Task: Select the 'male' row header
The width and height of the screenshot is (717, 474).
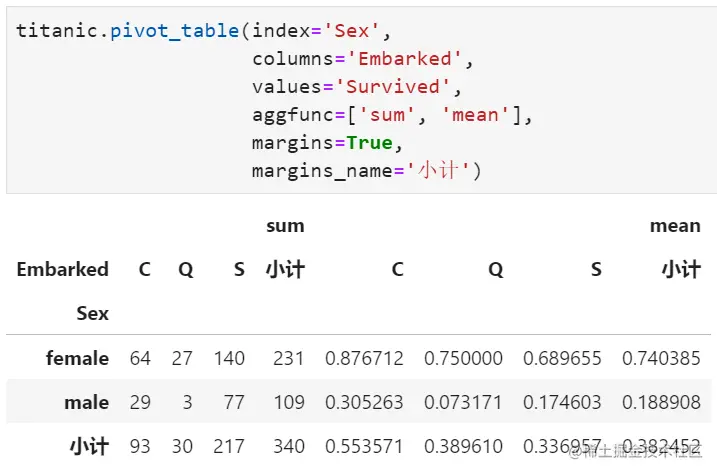Action: click(x=87, y=402)
